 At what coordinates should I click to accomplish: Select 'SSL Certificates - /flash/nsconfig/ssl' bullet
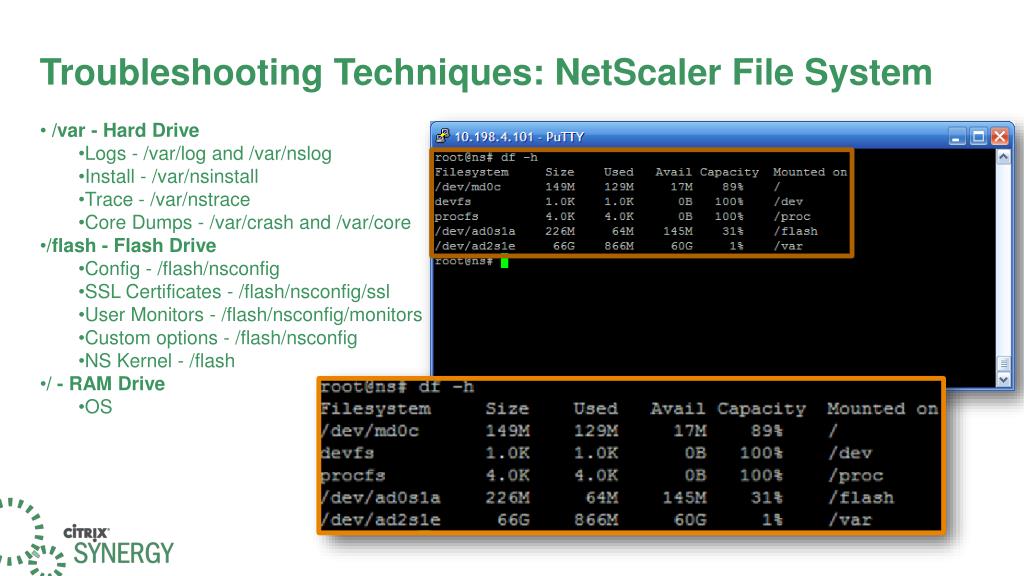coord(234,291)
